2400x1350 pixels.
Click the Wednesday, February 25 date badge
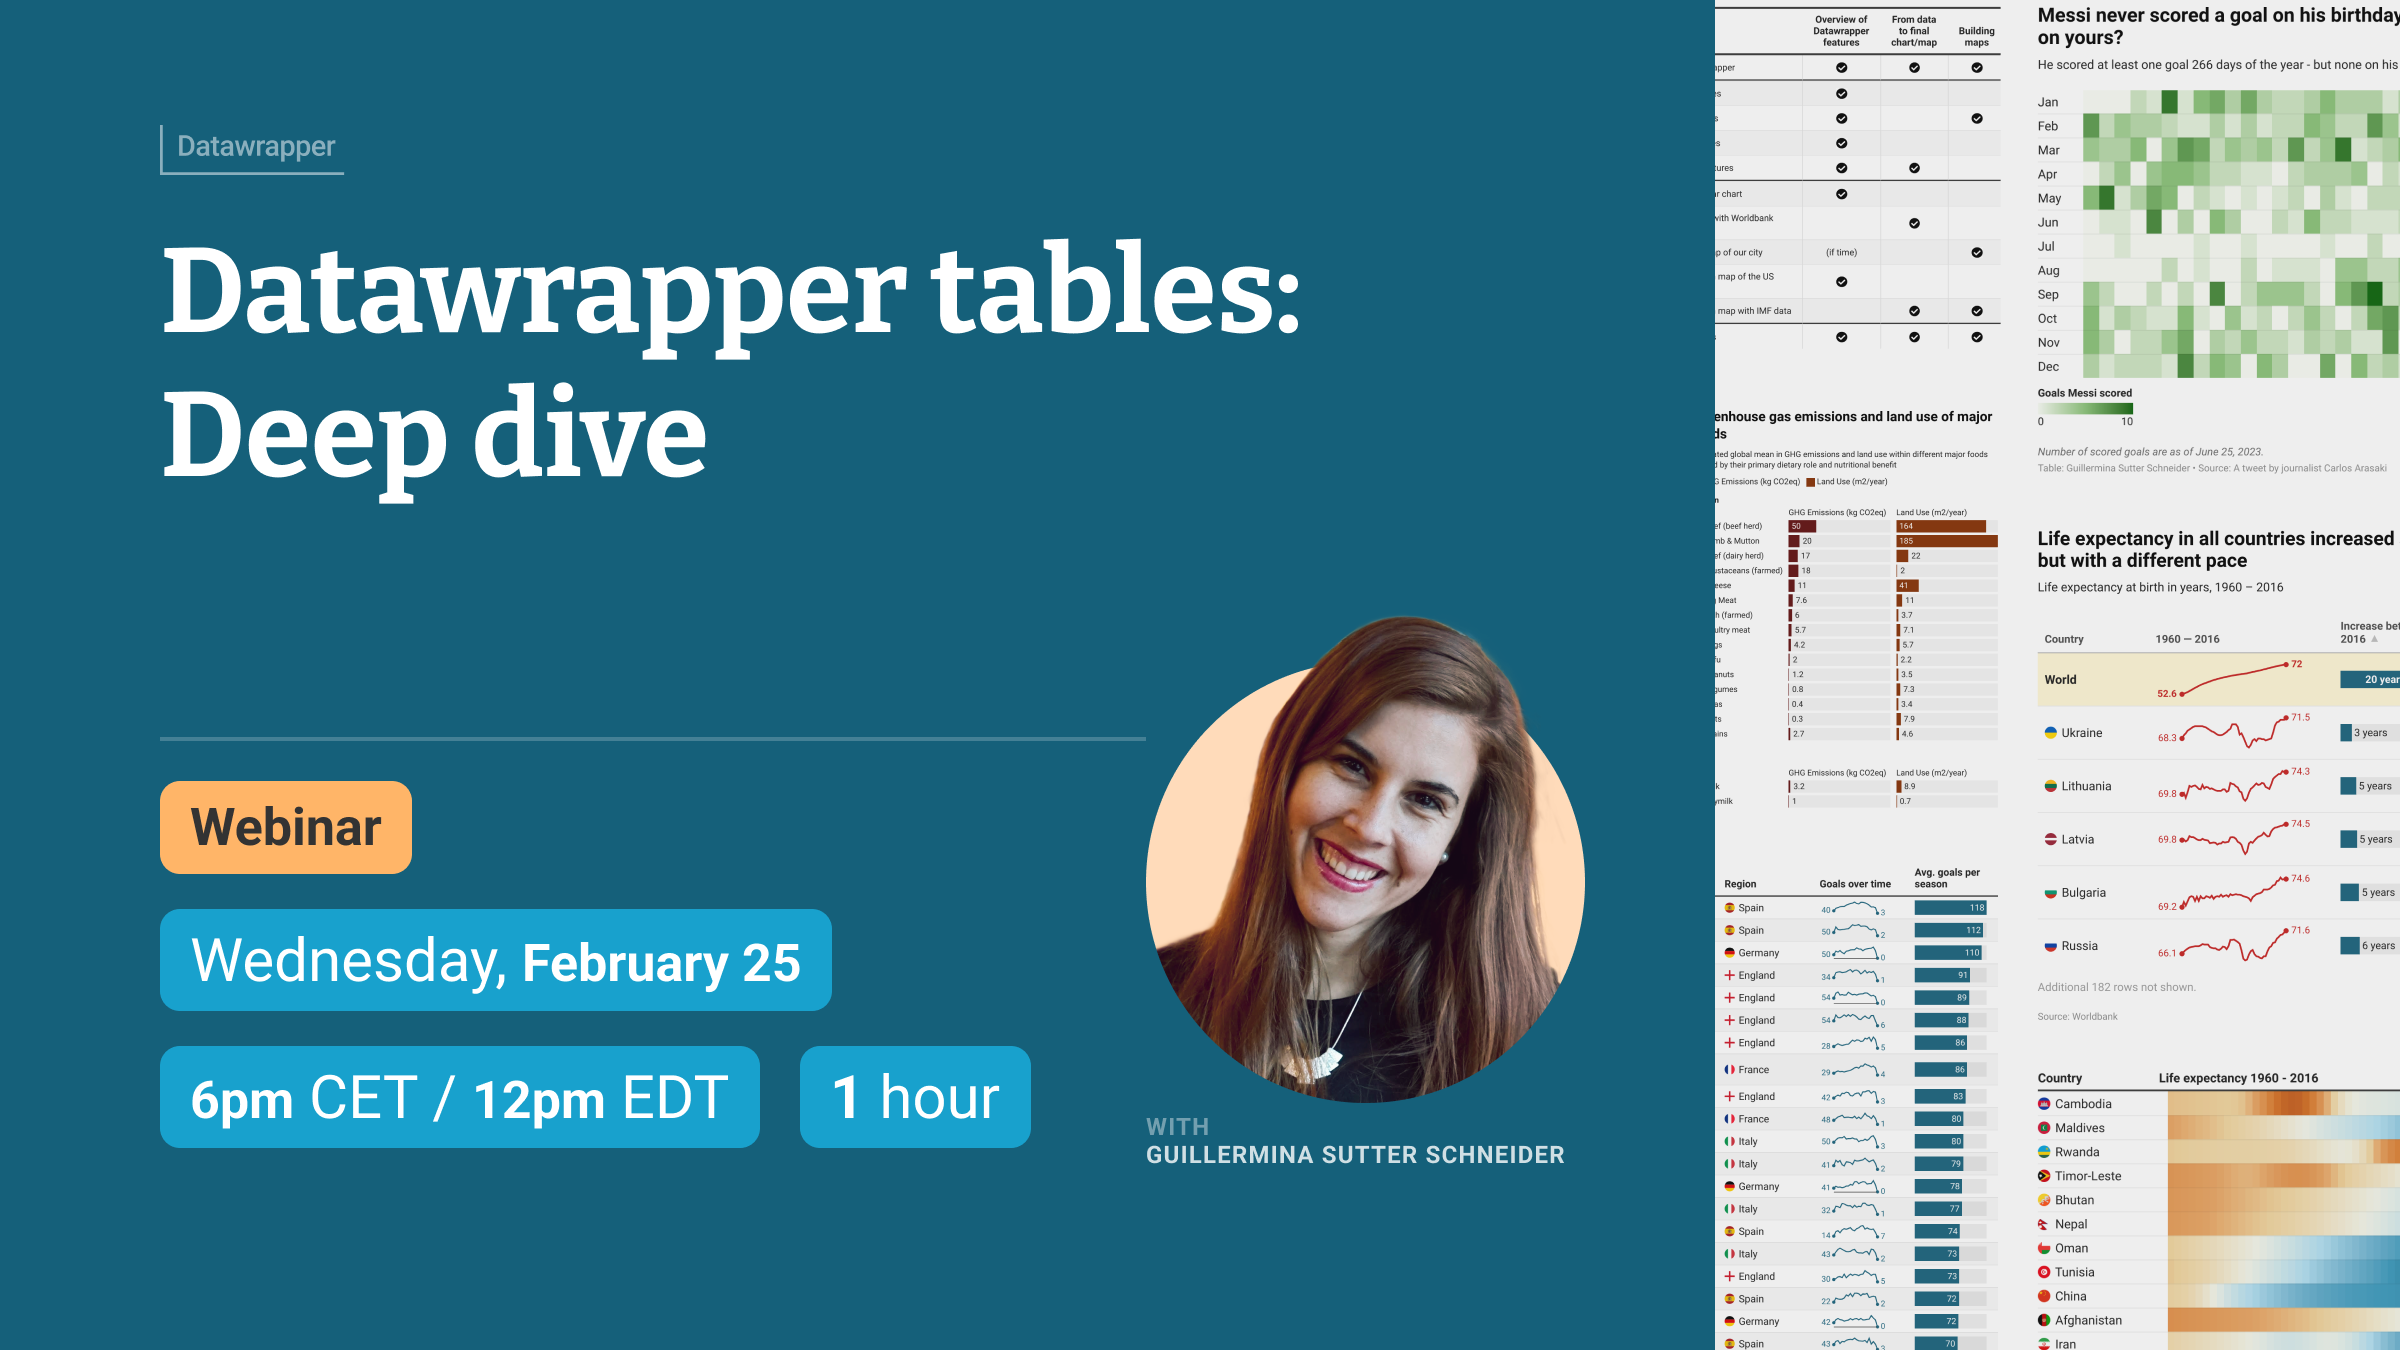(x=496, y=960)
